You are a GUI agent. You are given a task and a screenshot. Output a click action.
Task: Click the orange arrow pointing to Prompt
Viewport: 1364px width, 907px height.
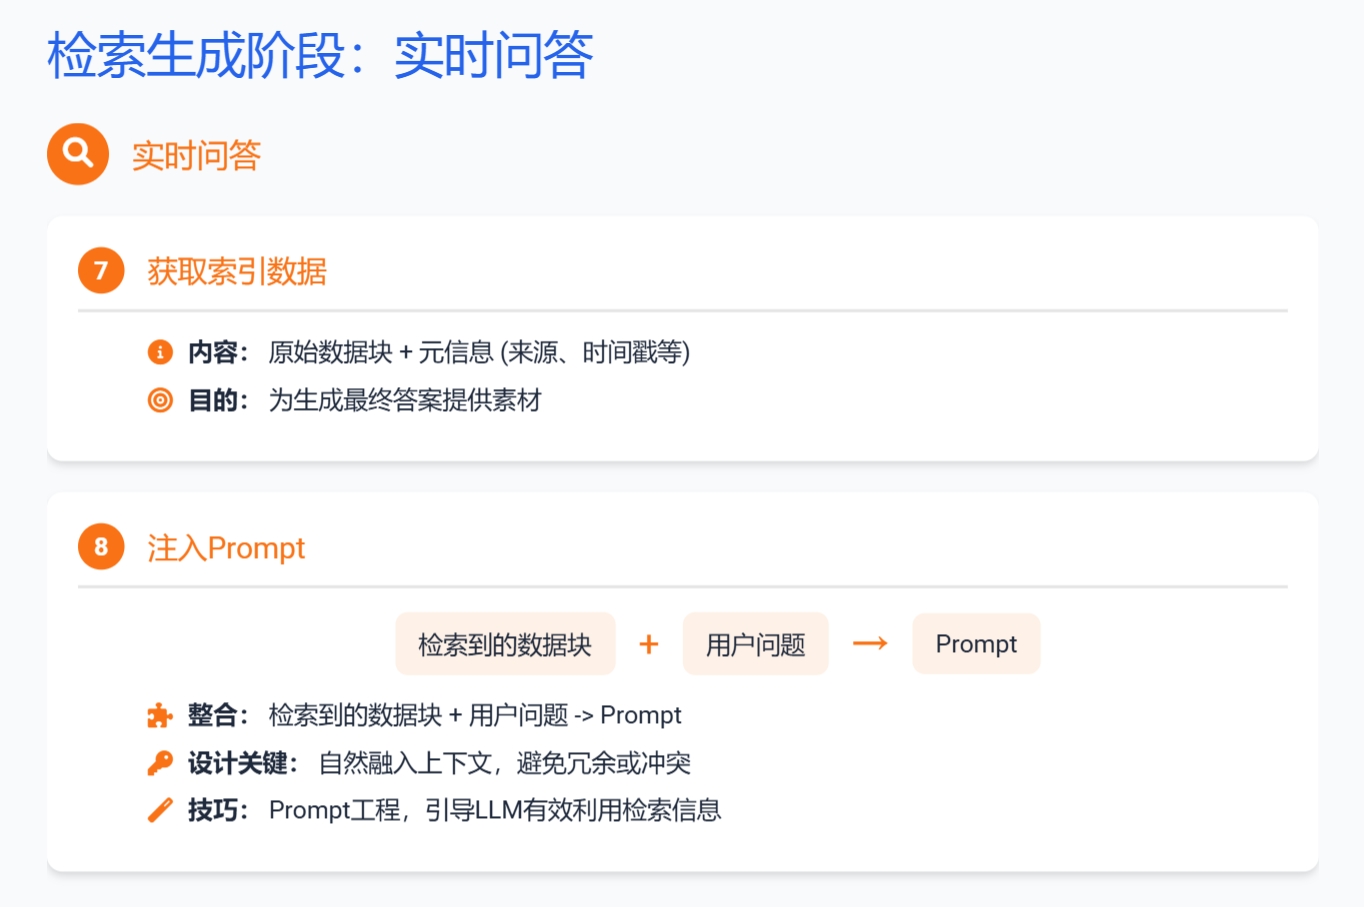[870, 644]
